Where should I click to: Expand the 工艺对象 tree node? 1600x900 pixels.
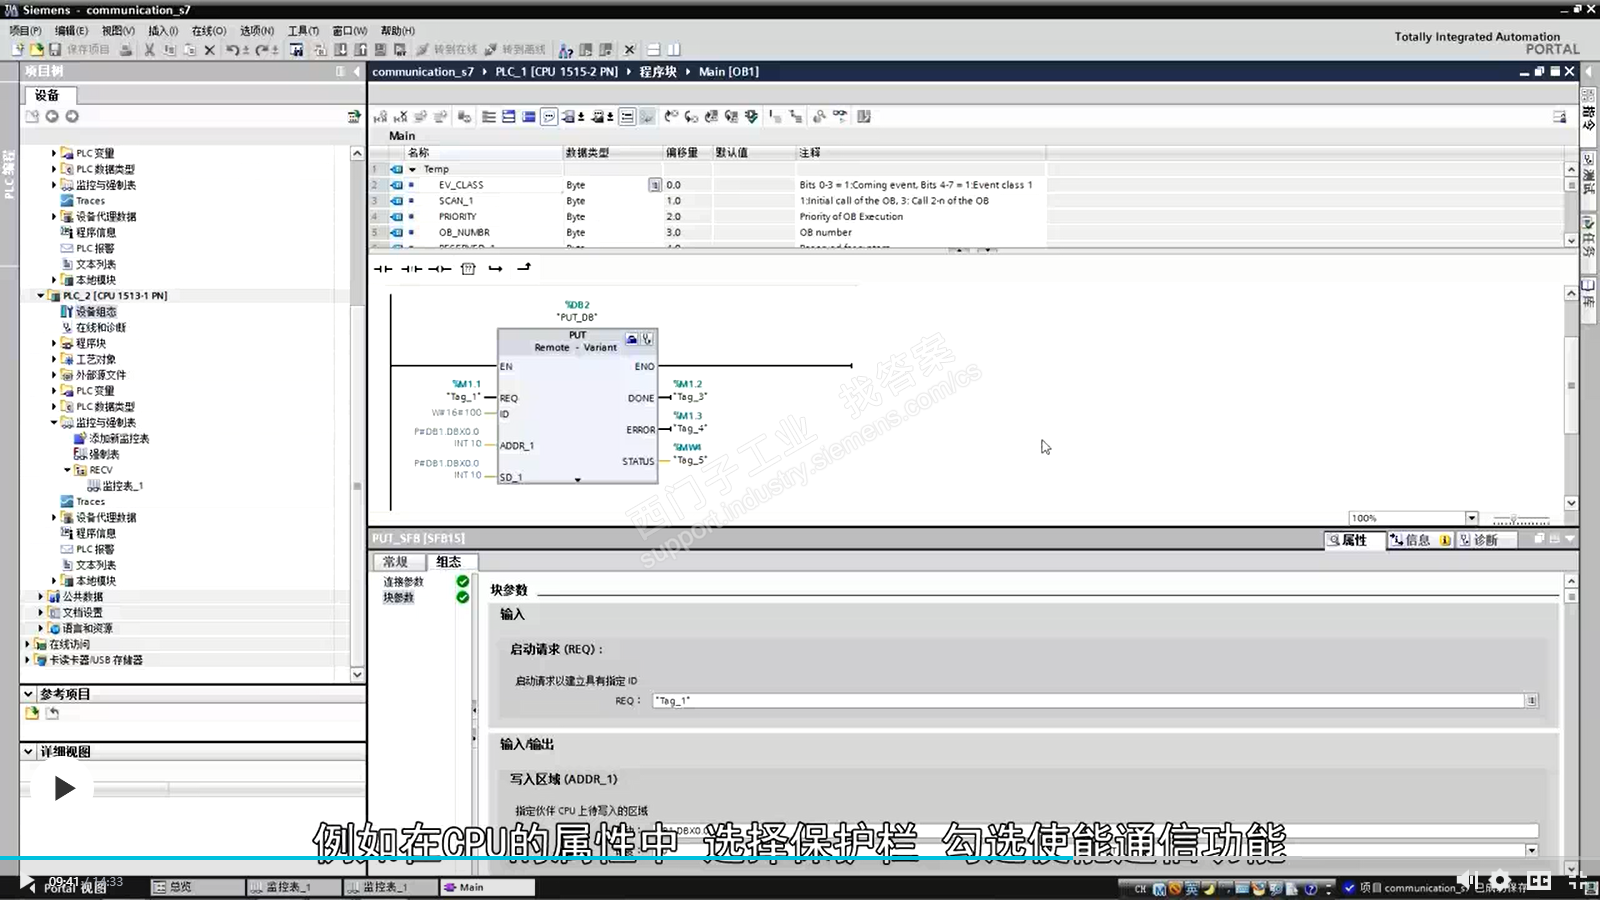click(54, 359)
